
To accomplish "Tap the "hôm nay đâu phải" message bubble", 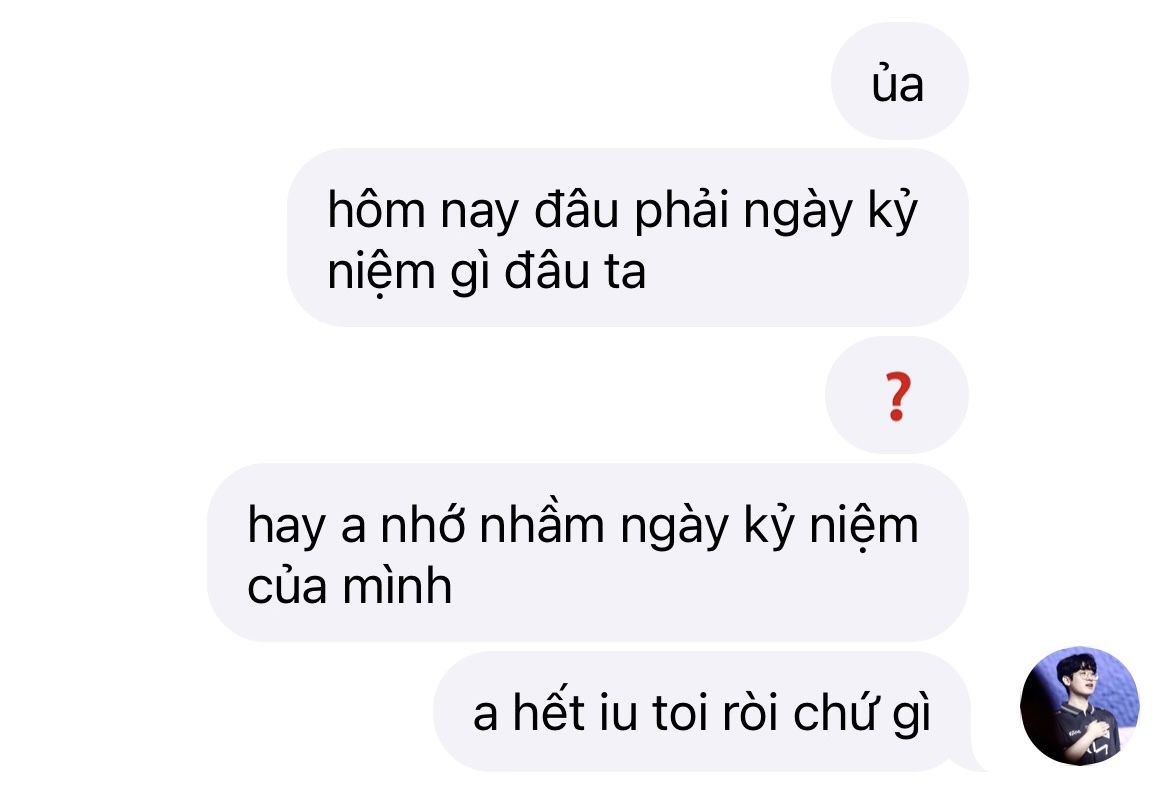I will click(628, 237).
